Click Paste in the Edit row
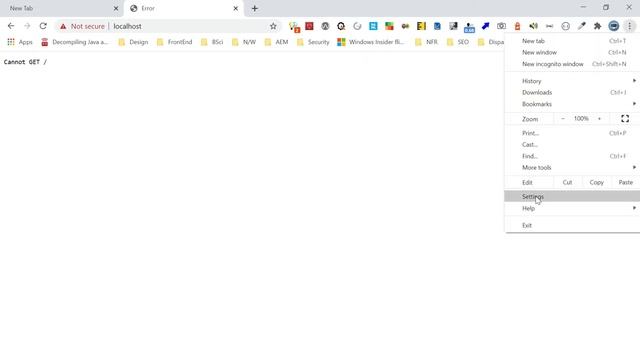 pyautogui.click(x=625, y=182)
